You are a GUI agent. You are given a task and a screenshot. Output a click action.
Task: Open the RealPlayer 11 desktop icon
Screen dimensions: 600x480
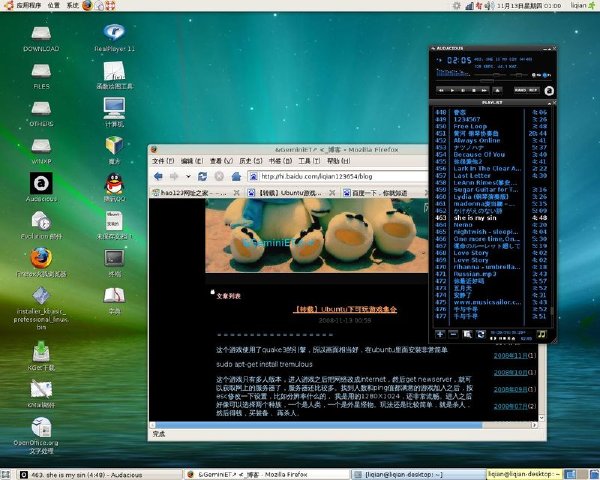click(x=114, y=38)
